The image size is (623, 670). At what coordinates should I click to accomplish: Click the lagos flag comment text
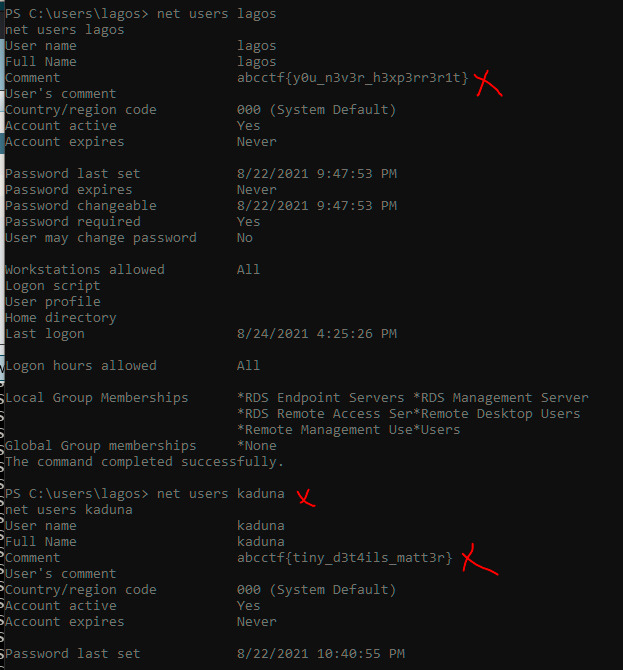pyautogui.click(x=353, y=78)
